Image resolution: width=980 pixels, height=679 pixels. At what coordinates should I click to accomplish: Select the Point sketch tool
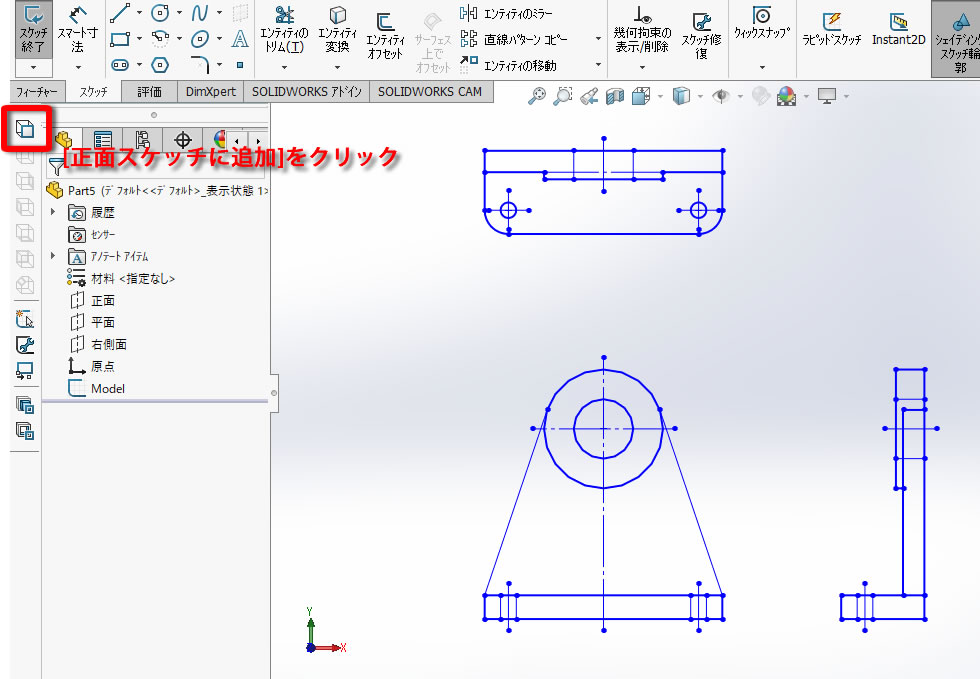point(240,64)
